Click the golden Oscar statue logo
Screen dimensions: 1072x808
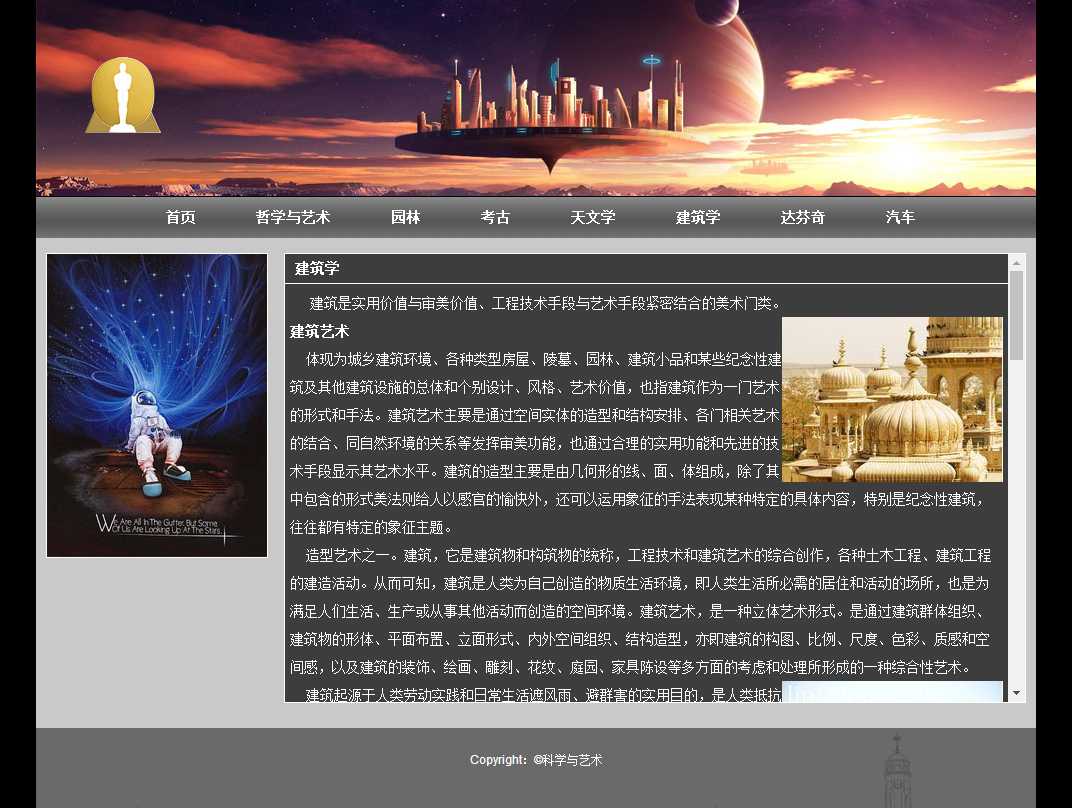pos(123,96)
